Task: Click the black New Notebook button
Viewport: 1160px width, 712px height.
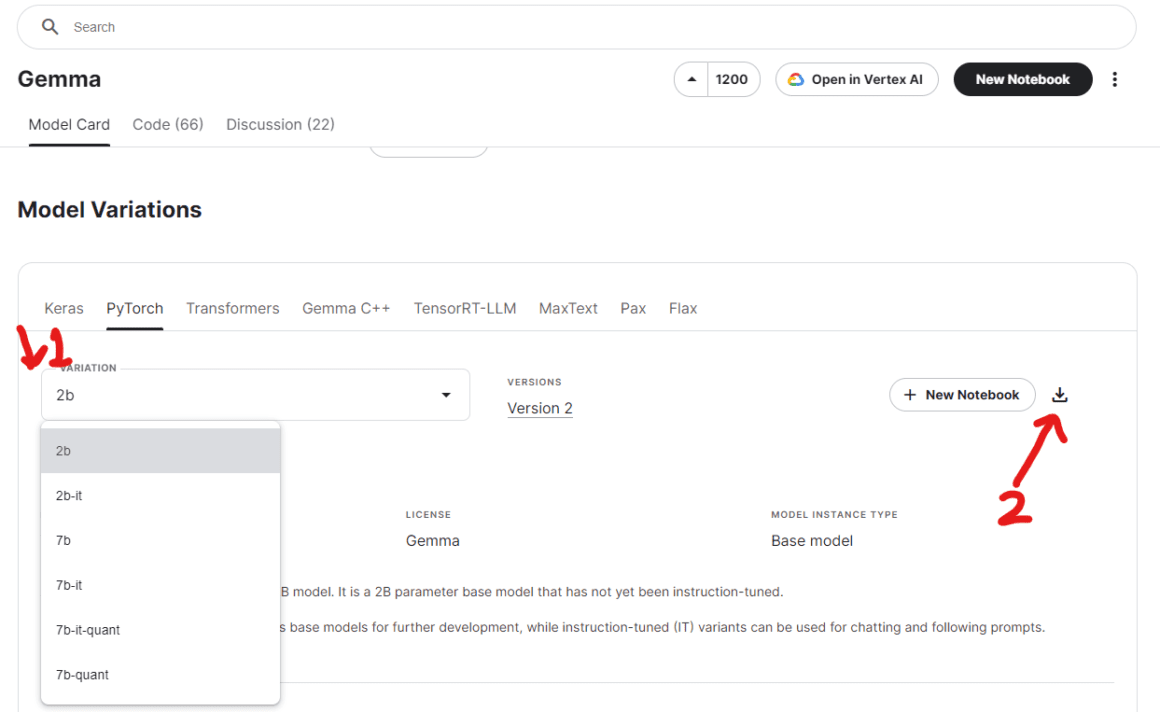Action: click(x=1022, y=79)
